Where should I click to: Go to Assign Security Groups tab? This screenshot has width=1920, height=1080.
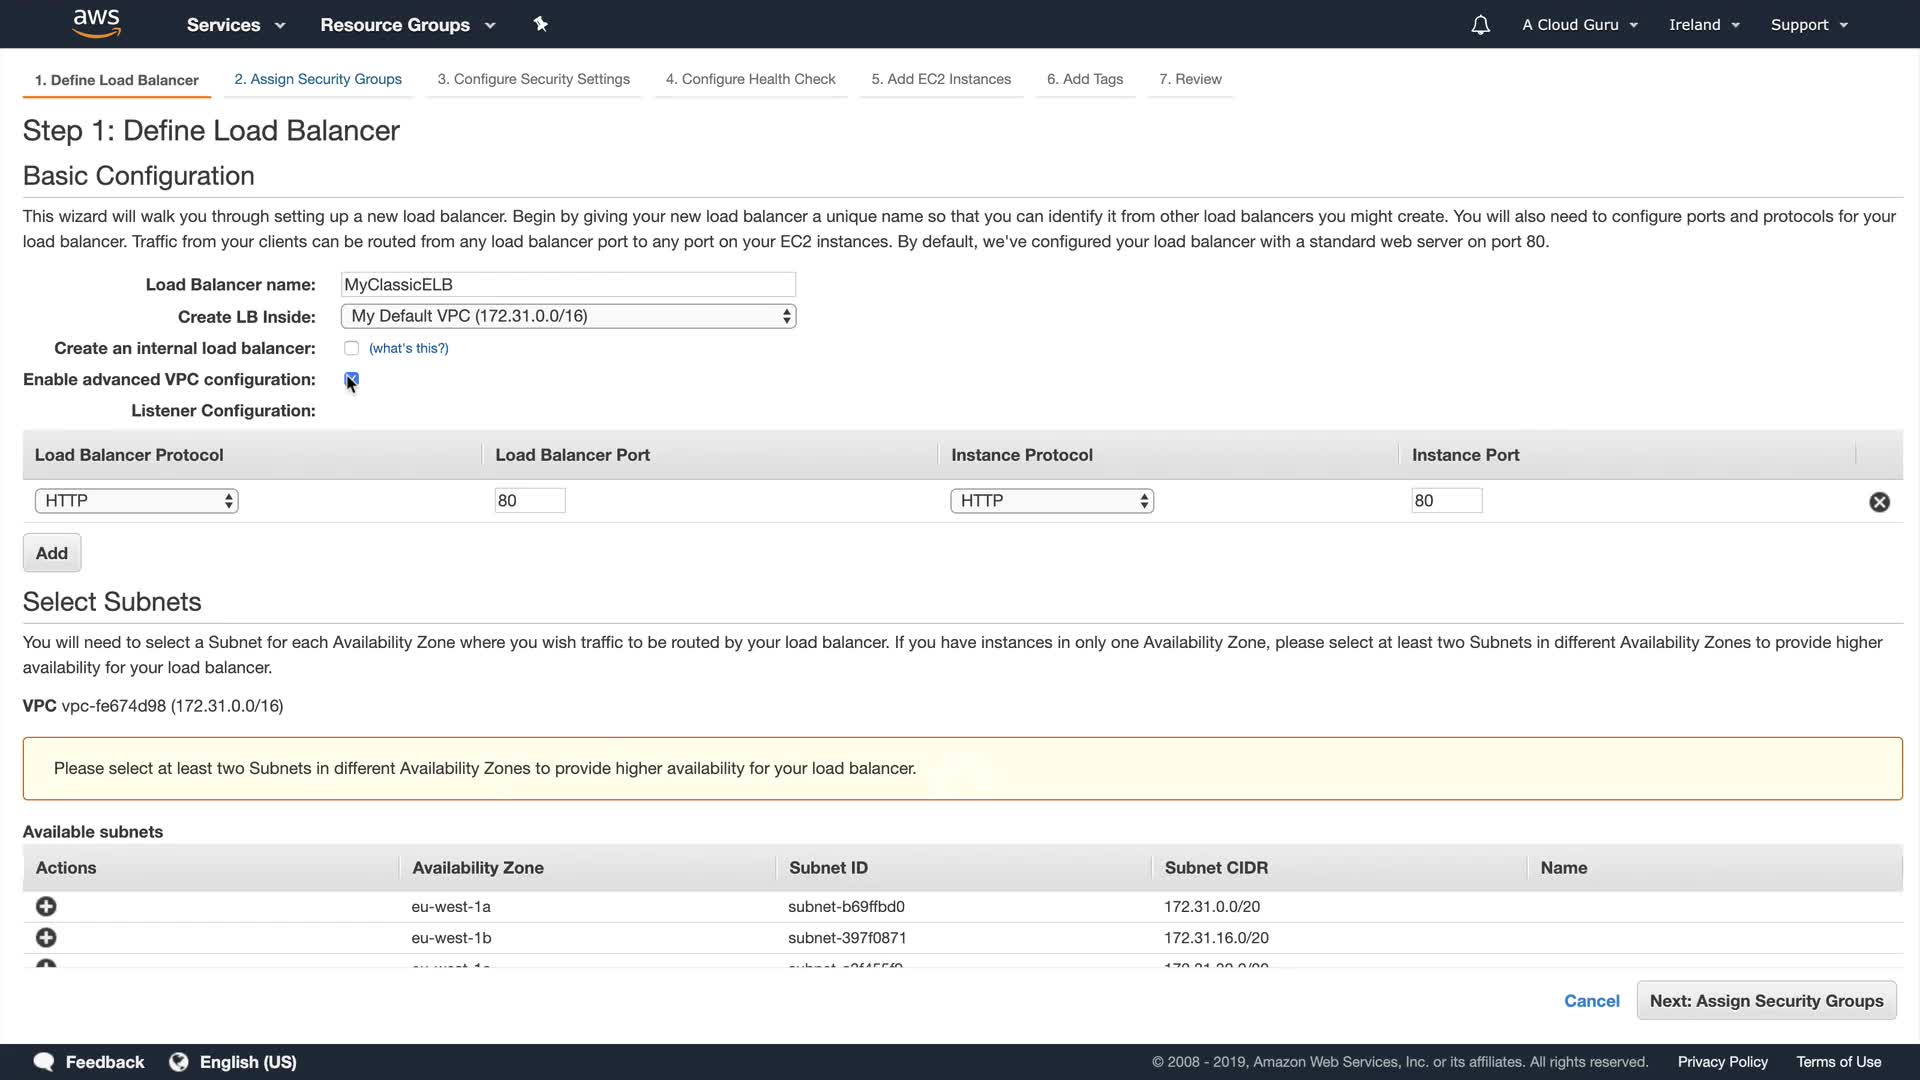click(318, 79)
